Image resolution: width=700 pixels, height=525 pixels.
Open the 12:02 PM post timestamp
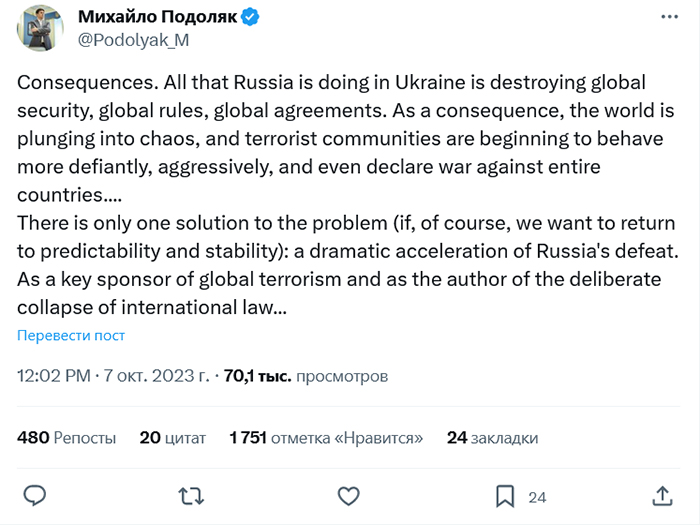point(54,377)
